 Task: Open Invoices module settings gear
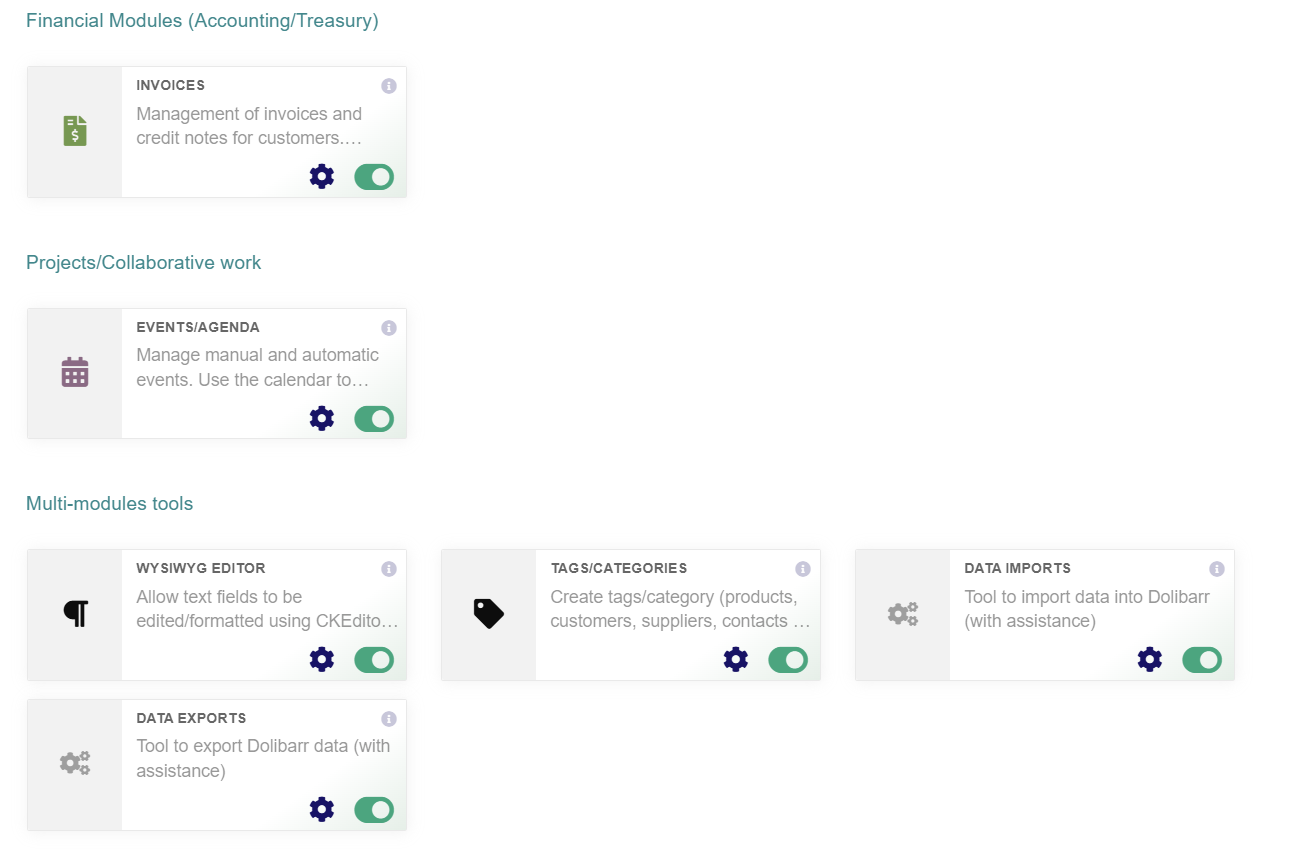coord(322,177)
